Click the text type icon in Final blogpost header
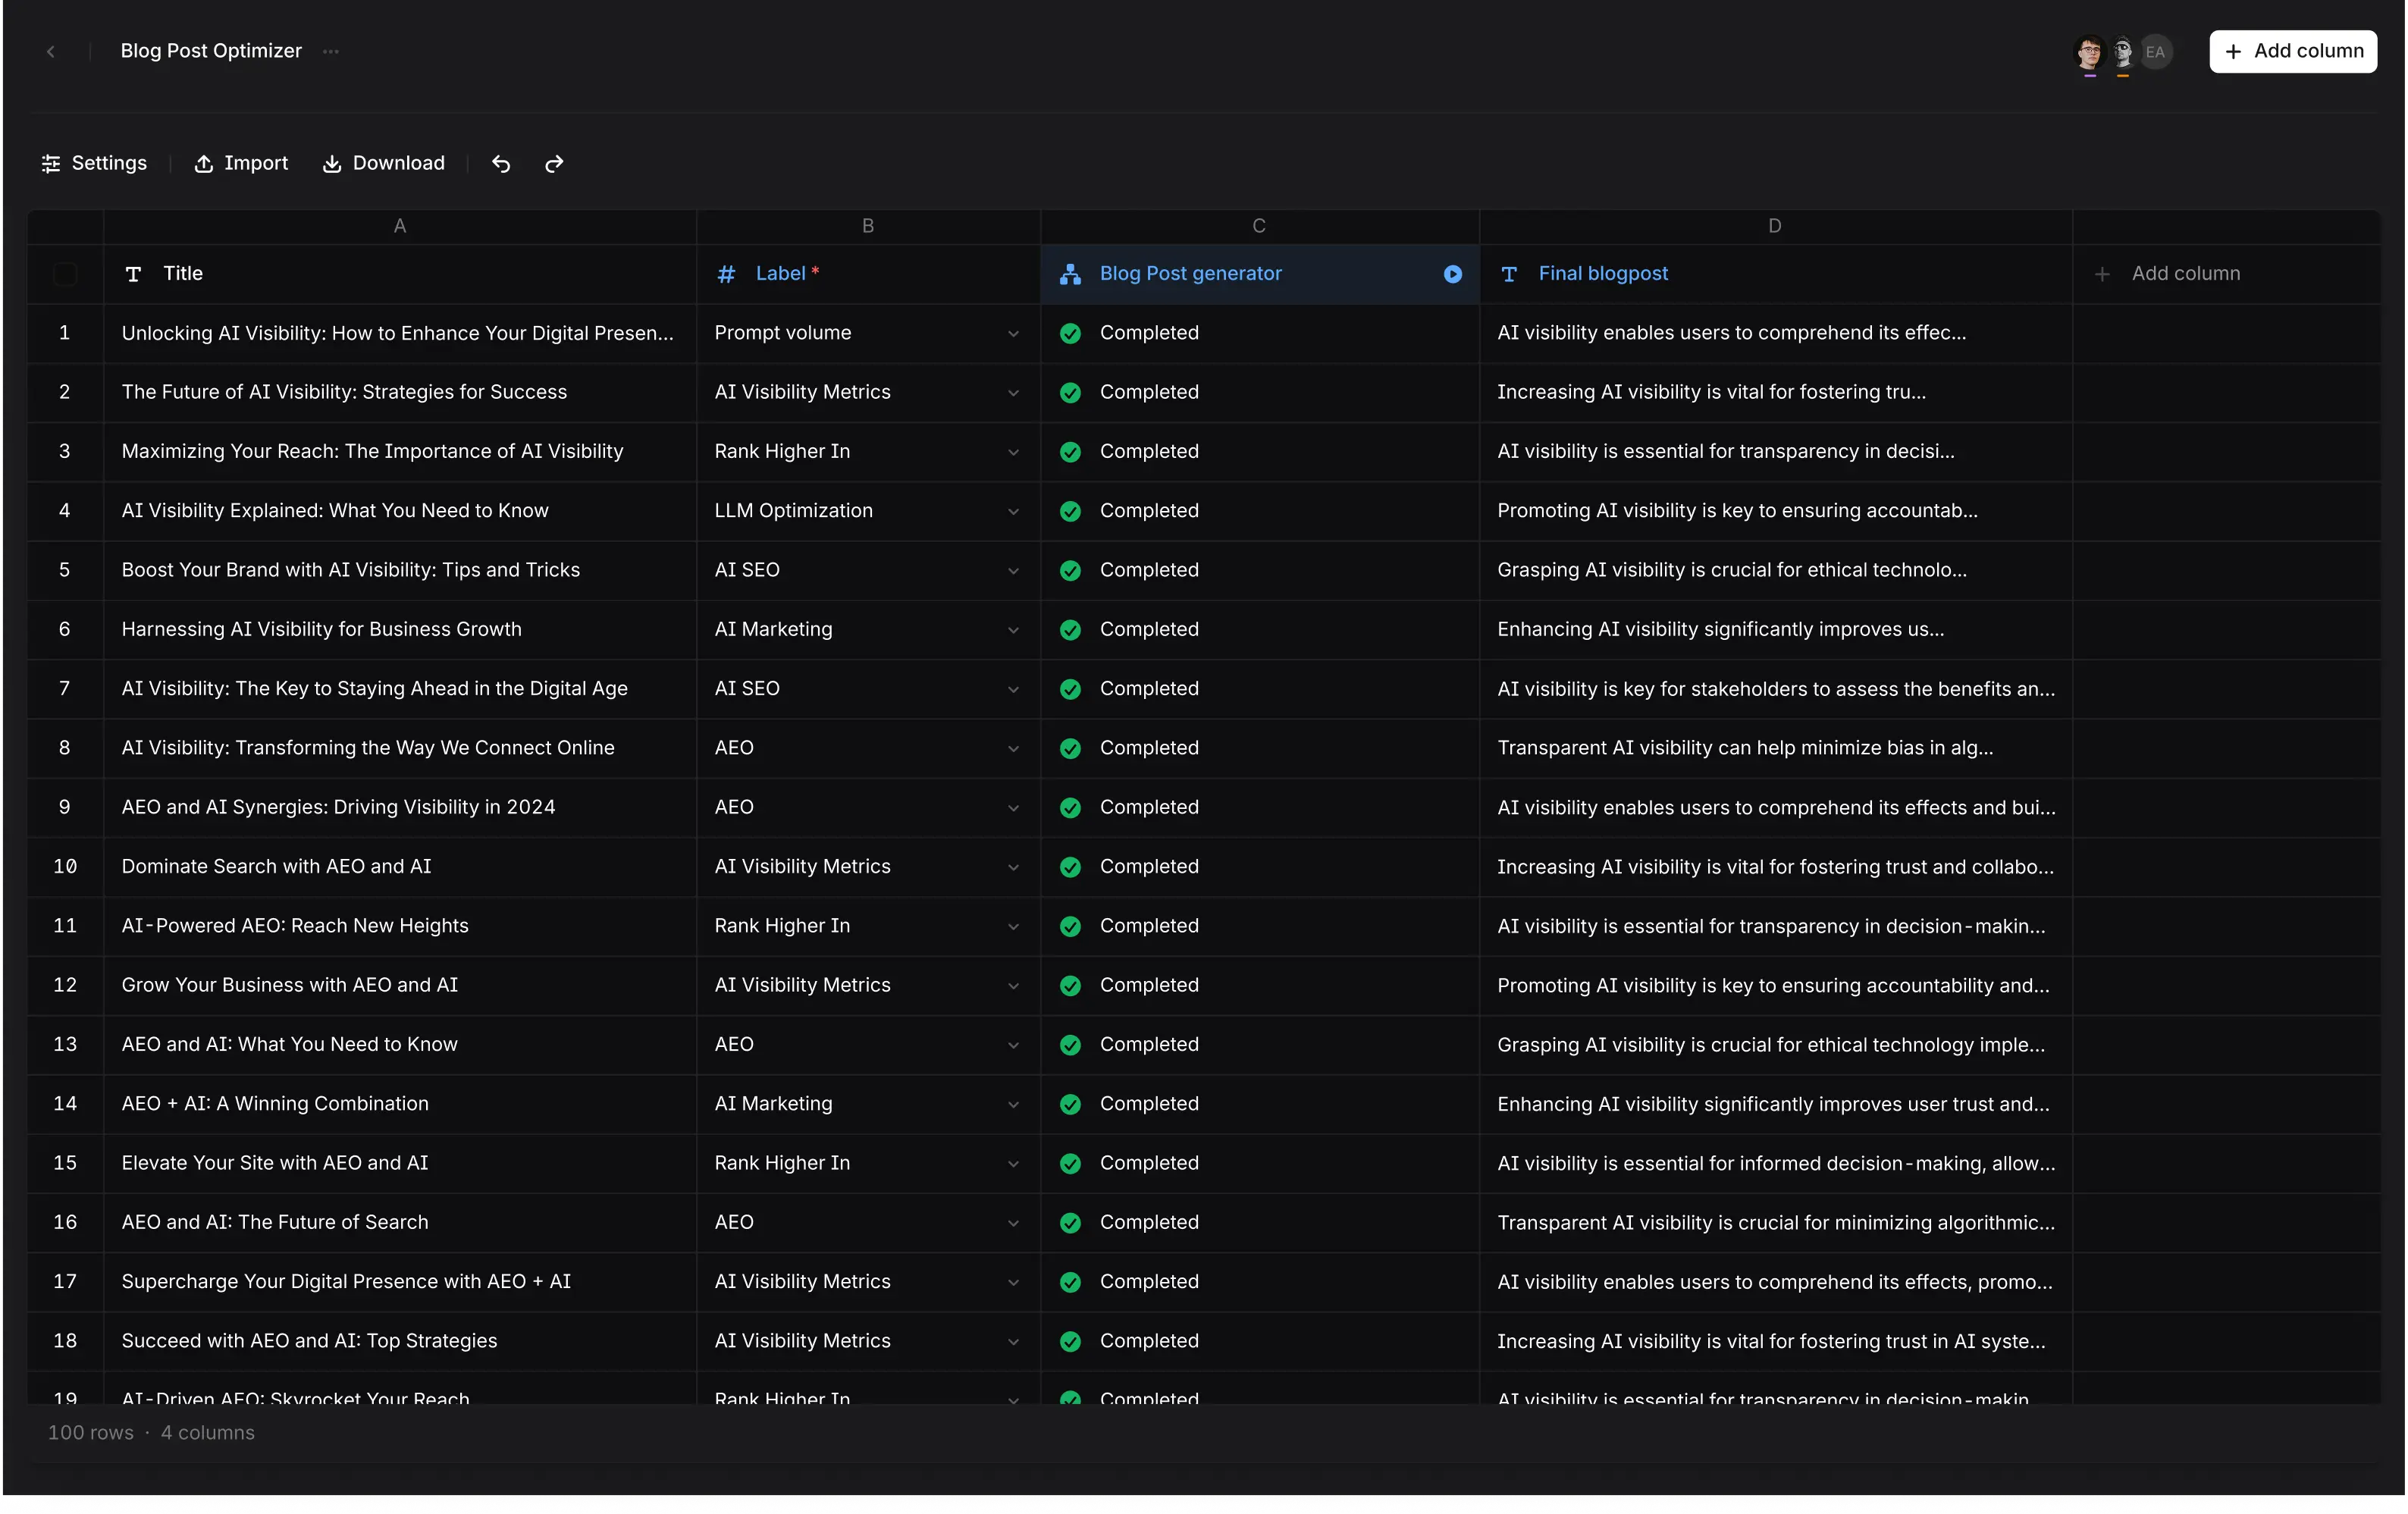The image size is (2408, 1514). pos(1510,274)
